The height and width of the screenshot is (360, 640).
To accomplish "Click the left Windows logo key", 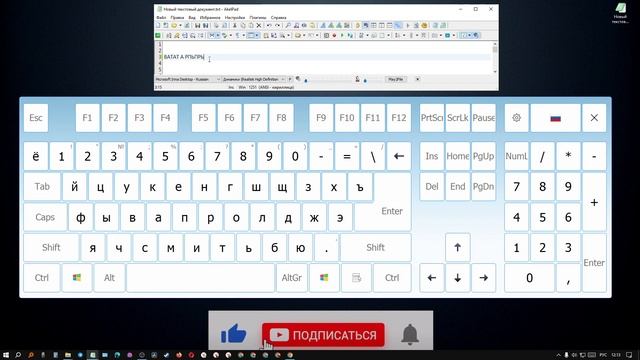I will click(x=77, y=278).
